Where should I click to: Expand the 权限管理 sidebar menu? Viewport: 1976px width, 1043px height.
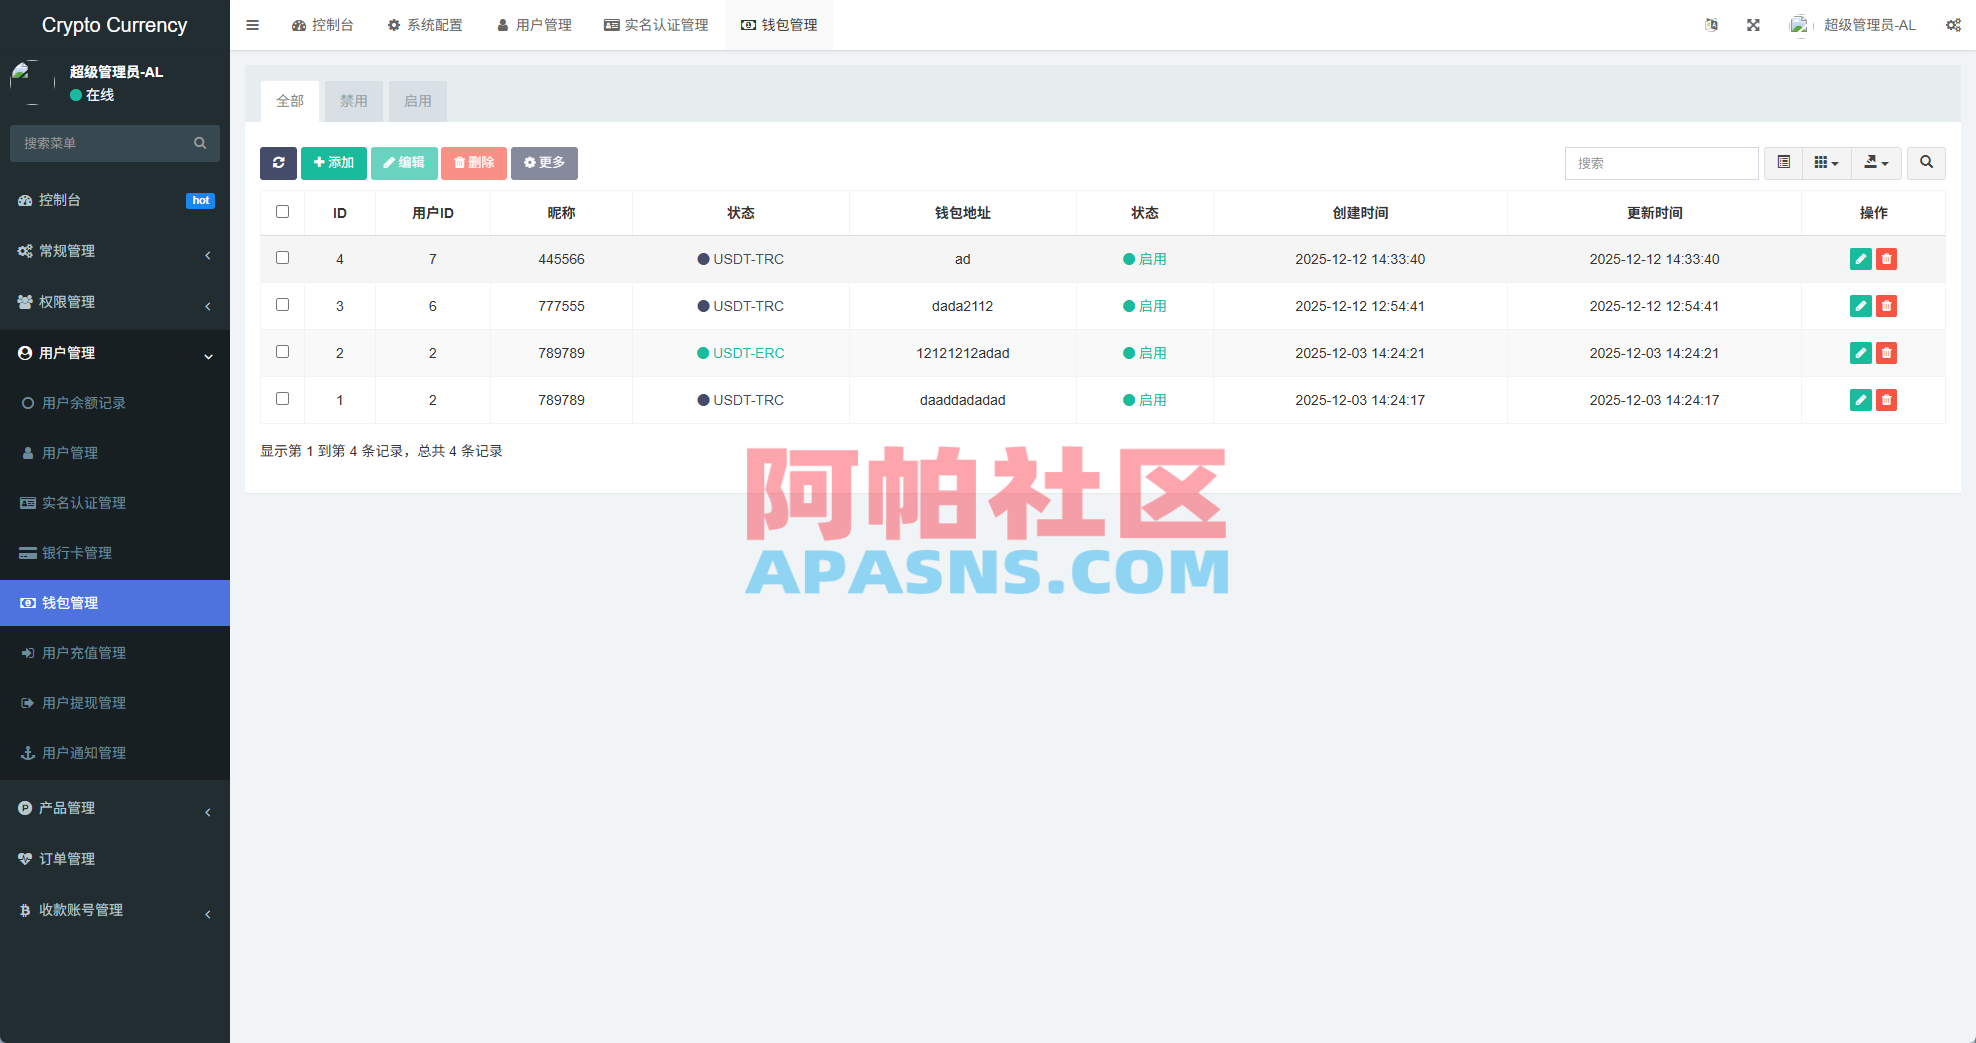[x=115, y=302]
